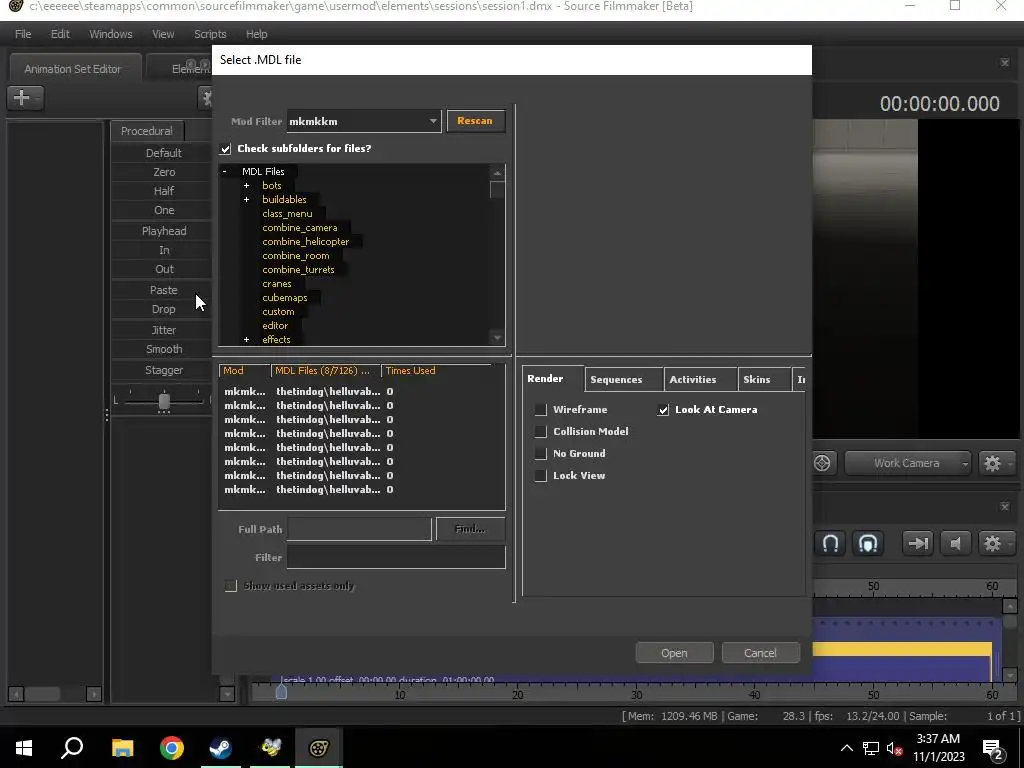Enable the No Ground checkbox
The height and width of the screenshot is (768, 1024).
point(541,454)
